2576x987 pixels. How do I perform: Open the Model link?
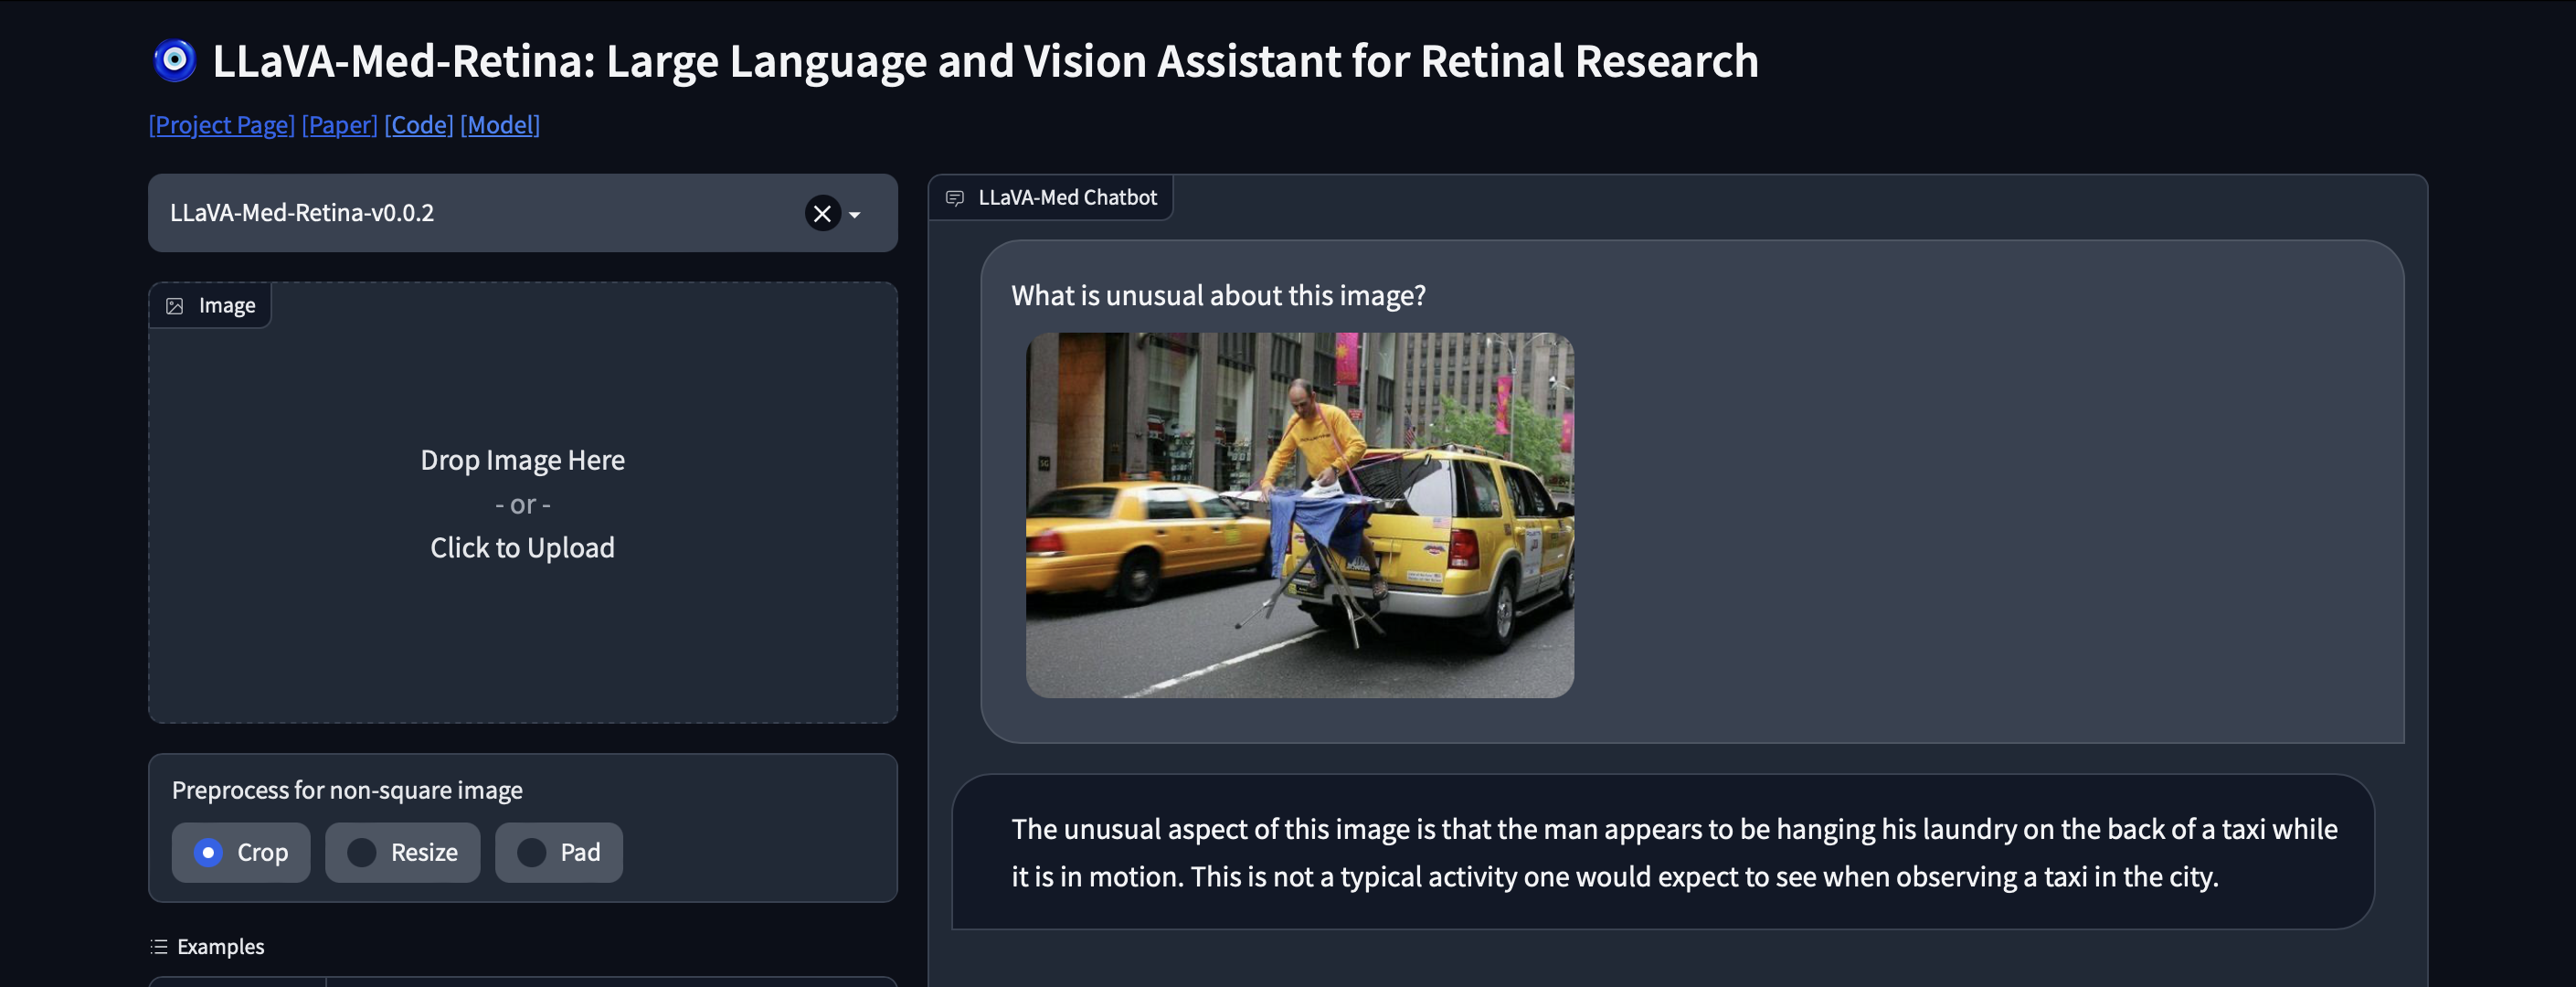(500, 125)
